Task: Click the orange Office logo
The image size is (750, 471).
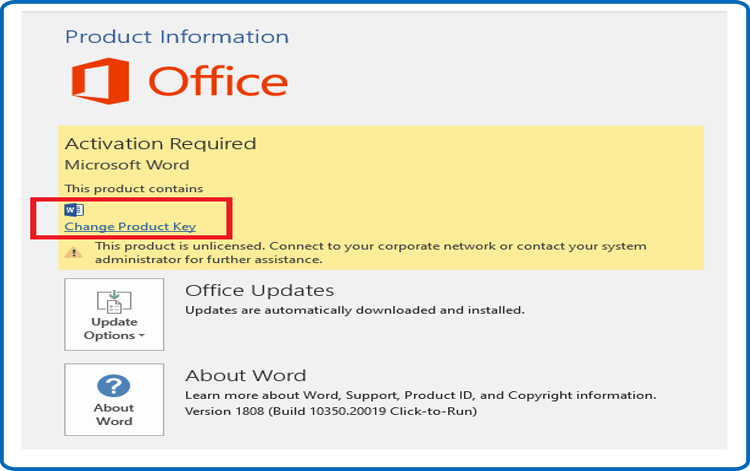Action: click(x=179, y=81)
